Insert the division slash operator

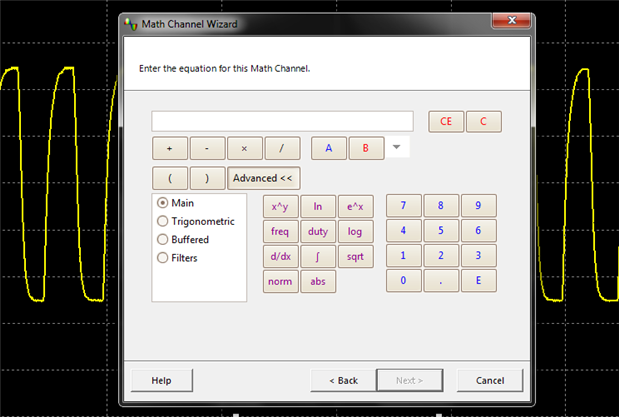(x=282, y=148)
